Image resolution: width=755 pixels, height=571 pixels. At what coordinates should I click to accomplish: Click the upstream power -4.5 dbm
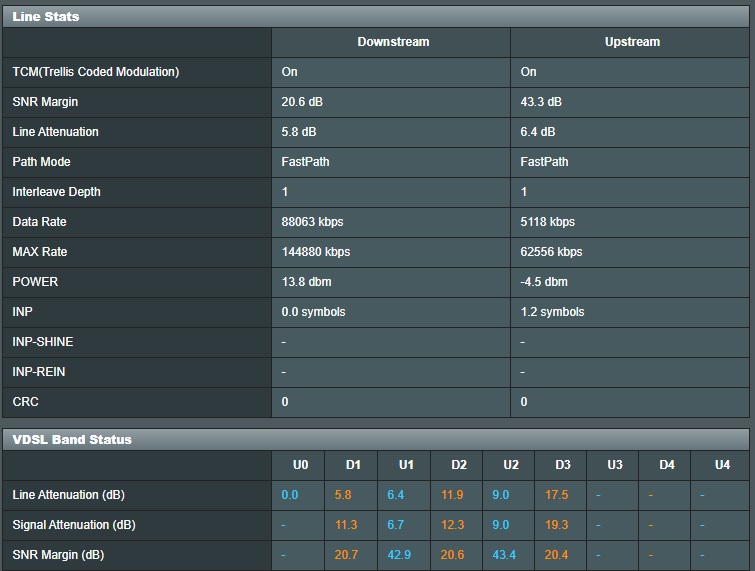[544, 282]
